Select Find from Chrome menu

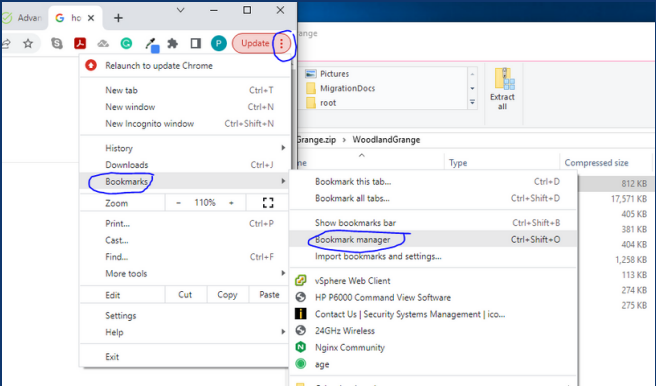tap(184, 257)
